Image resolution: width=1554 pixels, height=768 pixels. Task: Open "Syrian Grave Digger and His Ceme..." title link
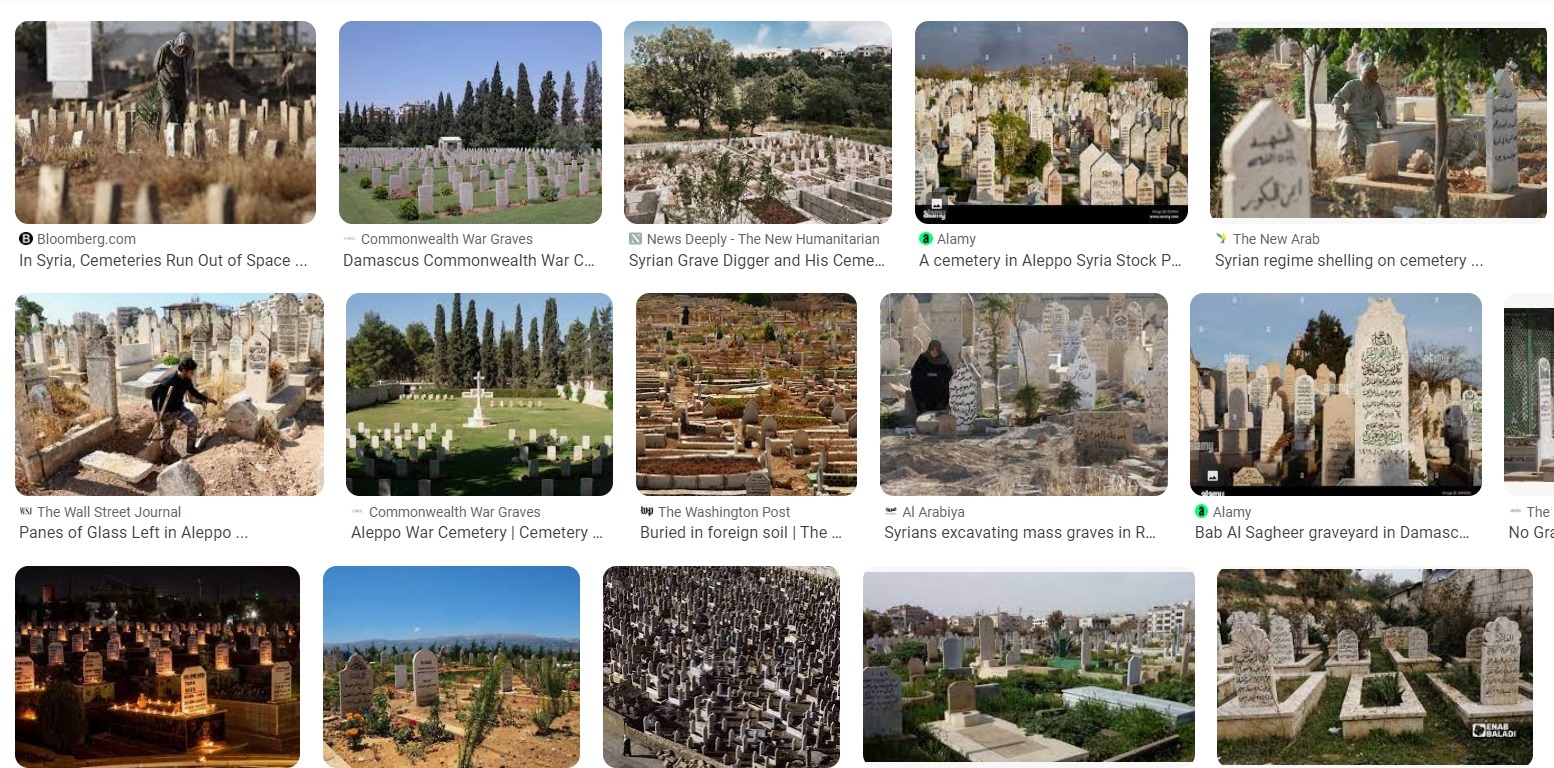click(x=757, y=261)
